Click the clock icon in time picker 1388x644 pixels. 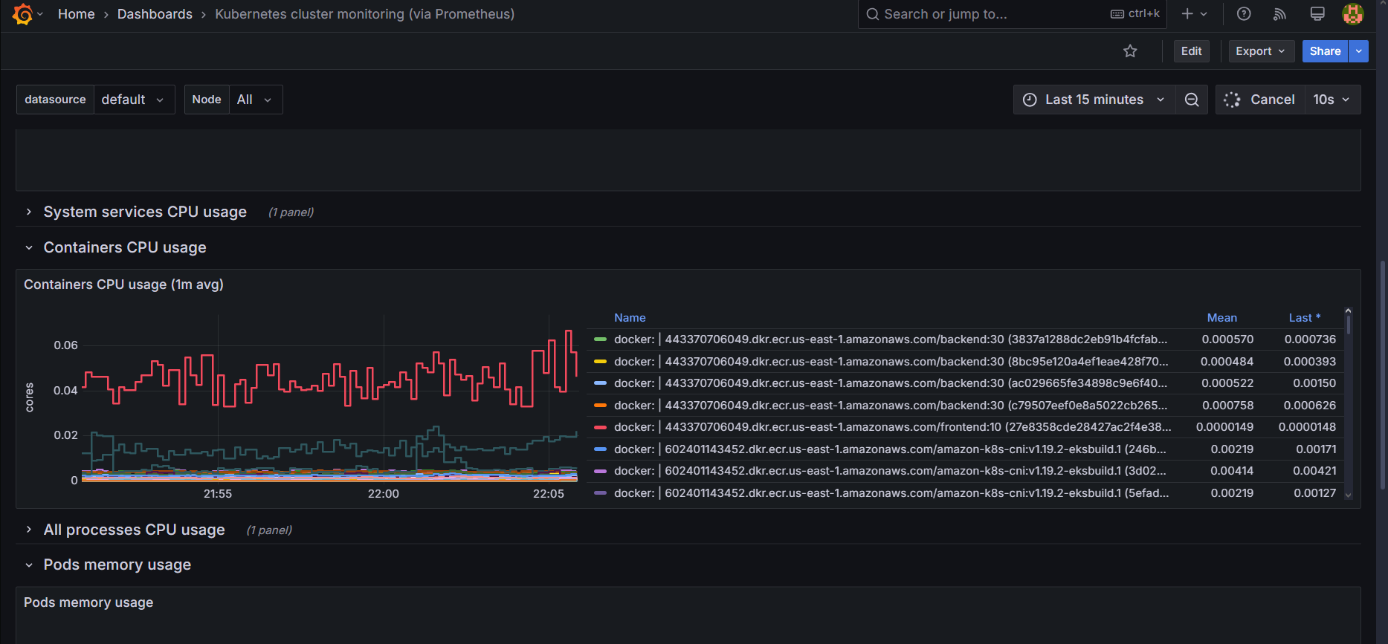[x=1030, y=100]
